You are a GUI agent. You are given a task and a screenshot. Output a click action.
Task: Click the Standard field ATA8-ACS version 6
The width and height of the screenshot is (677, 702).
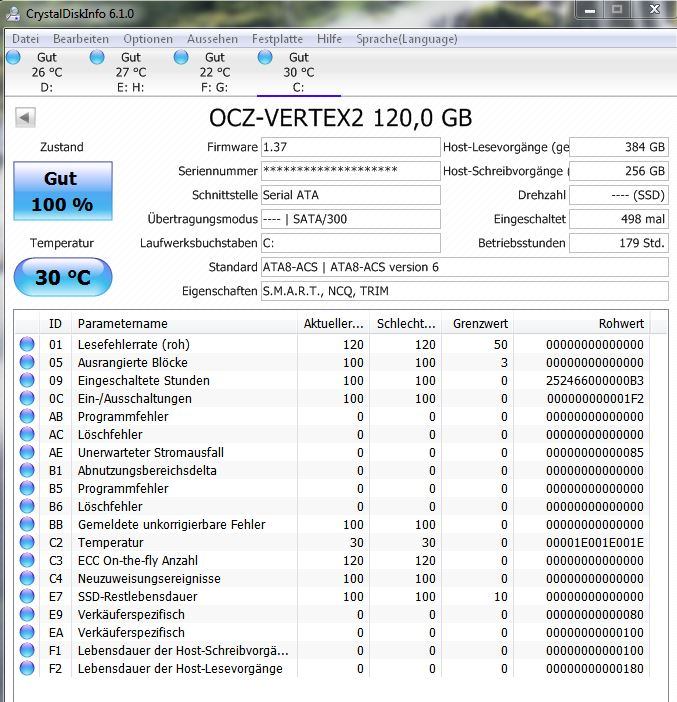point(465,267)
